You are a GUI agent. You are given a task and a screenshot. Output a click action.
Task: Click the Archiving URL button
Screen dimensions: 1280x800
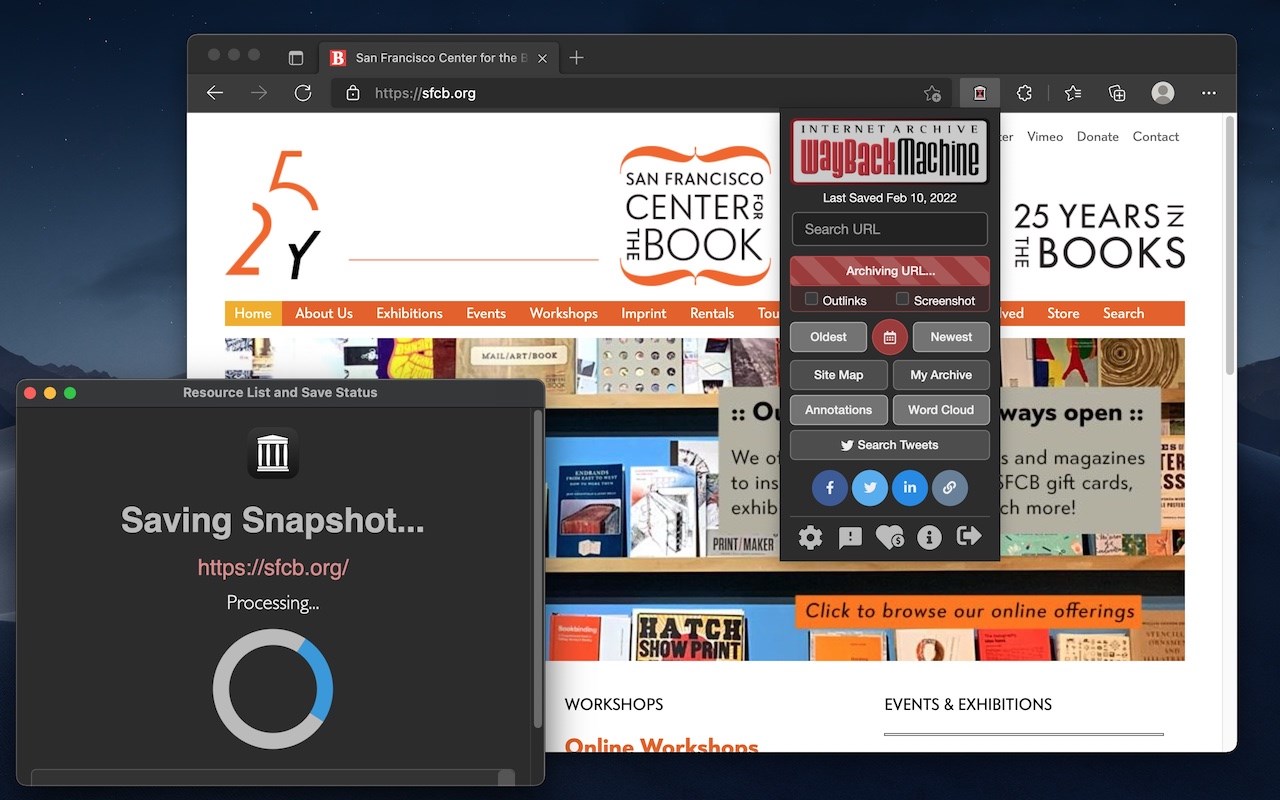[x=890, y=271]
